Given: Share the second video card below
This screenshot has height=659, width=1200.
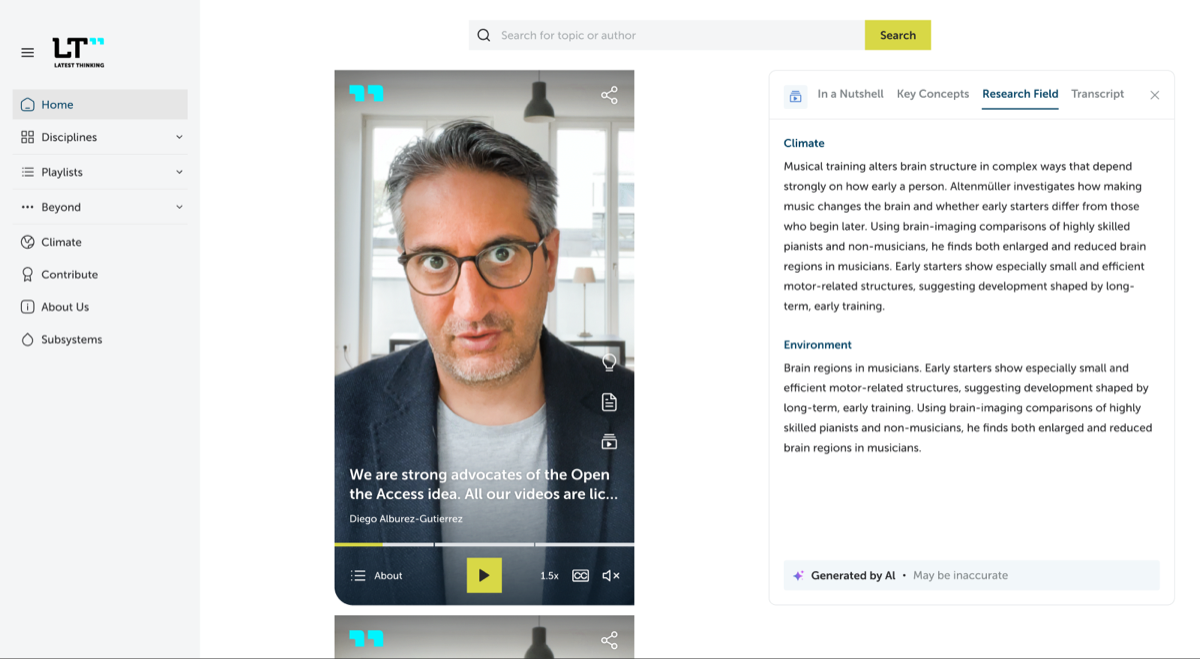Looking at the screenshot, I should tap(609, 640).
